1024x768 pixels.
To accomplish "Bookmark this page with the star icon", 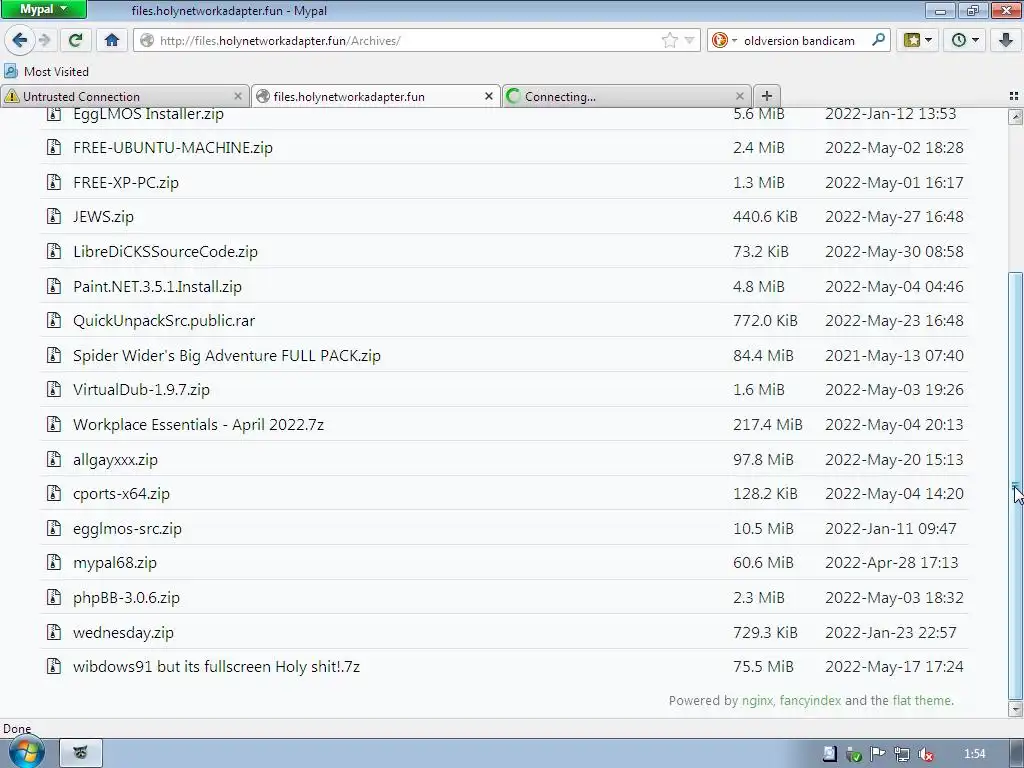I will (x=669, y=40).
